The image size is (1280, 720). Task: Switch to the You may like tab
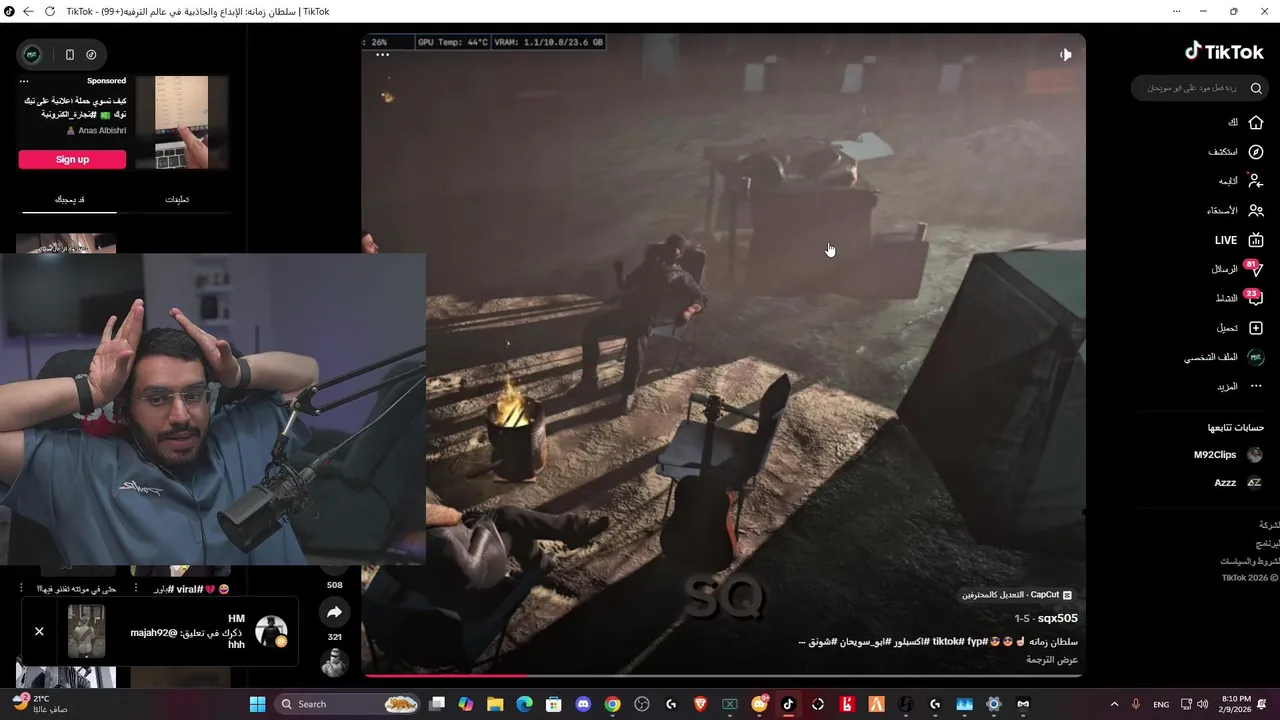tap(69, 199)
